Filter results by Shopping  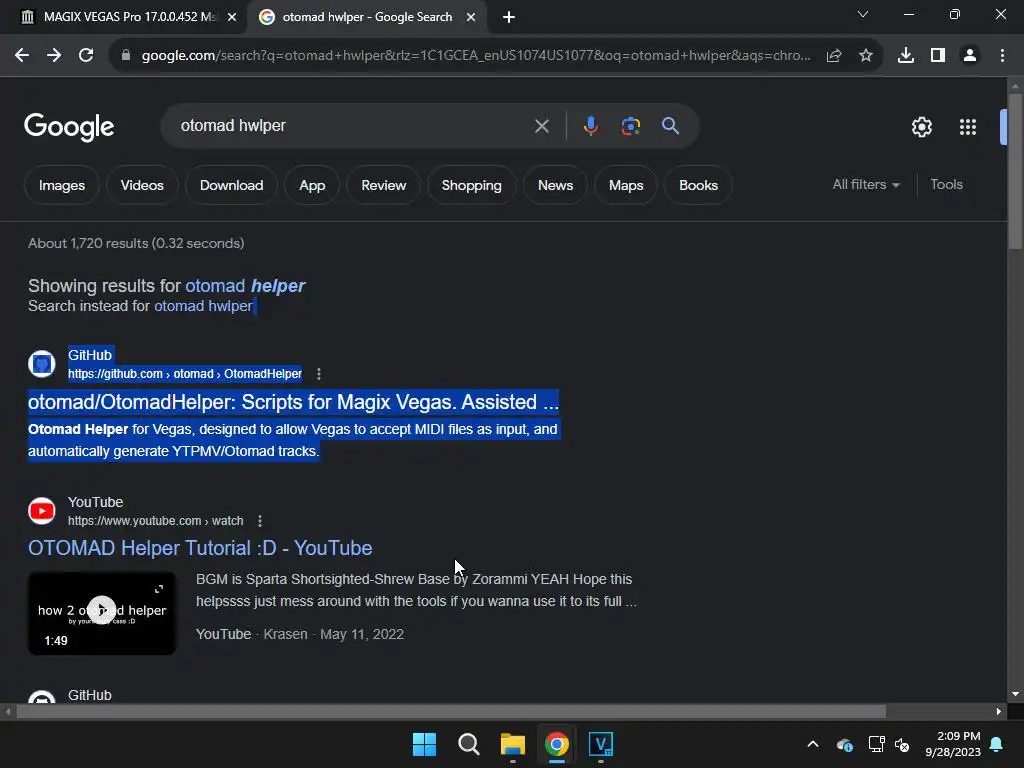pos(472,185)
